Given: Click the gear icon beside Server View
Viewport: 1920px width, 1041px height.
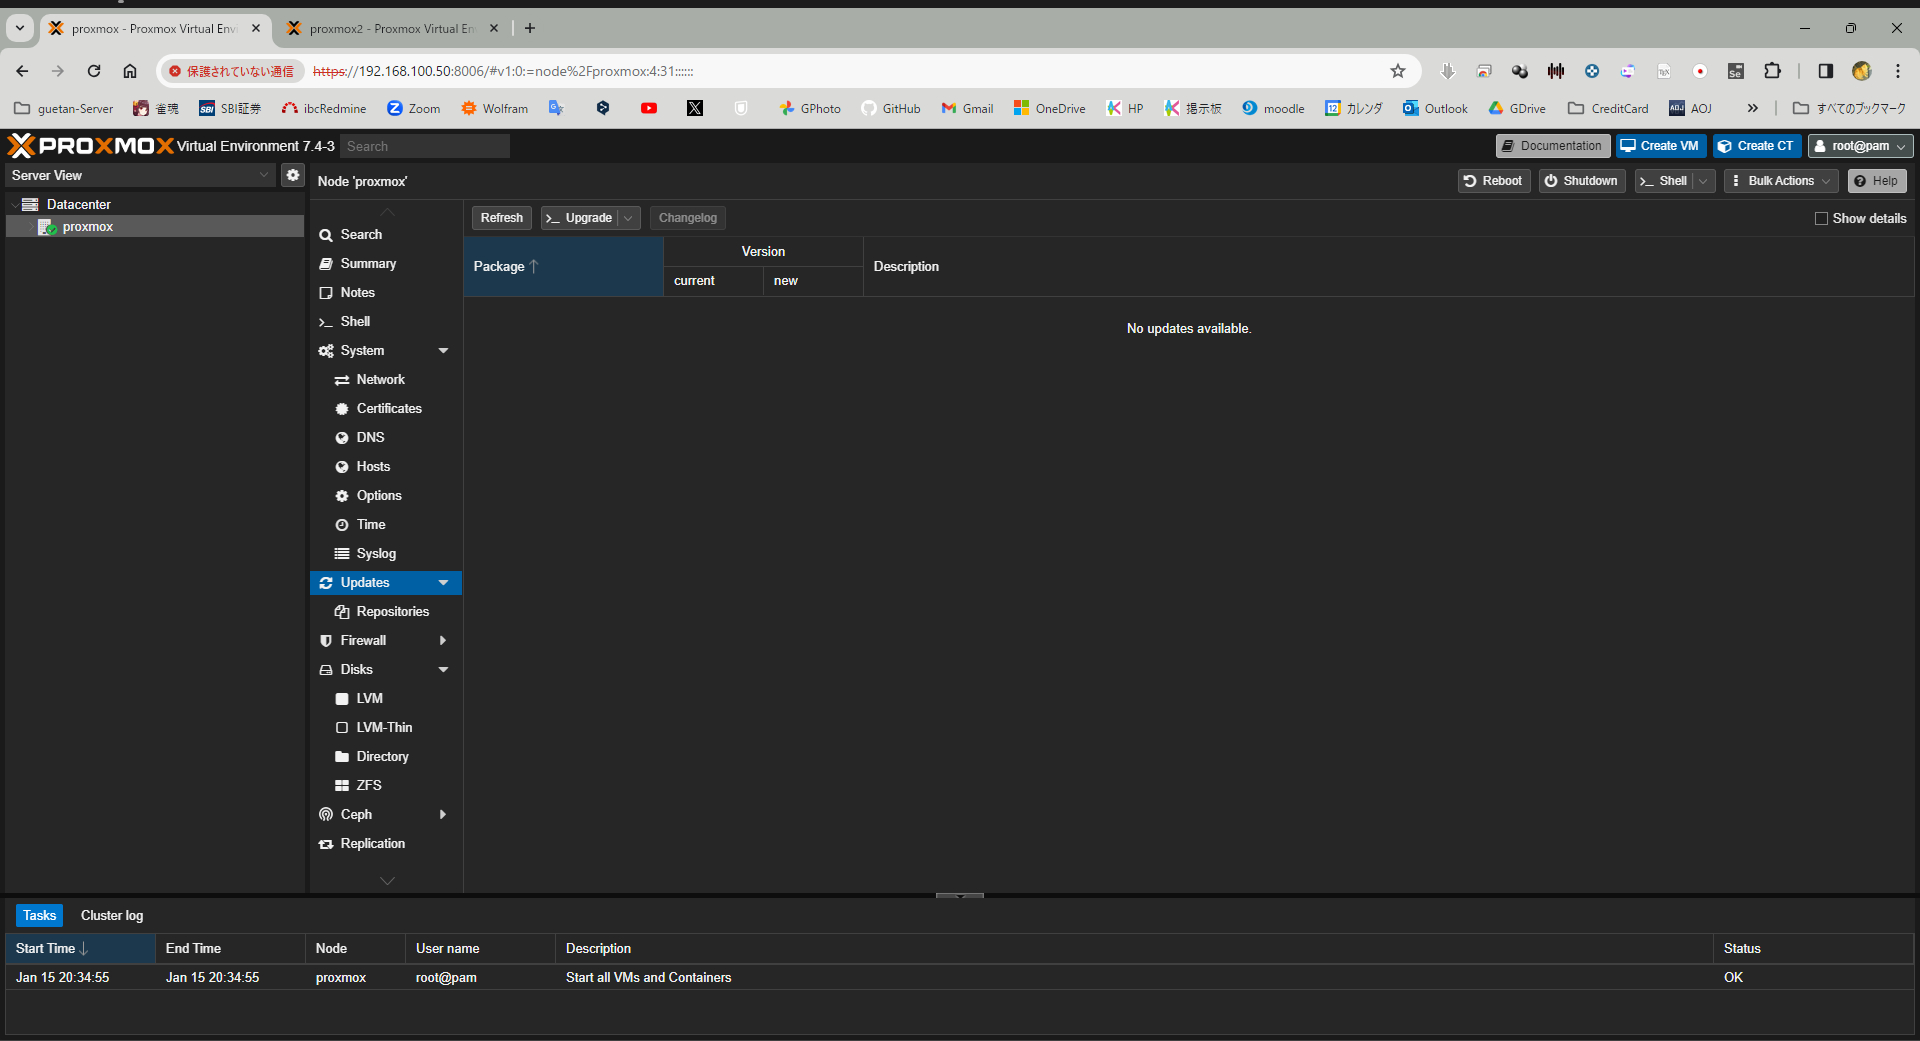Looking at the screenshot, I should [x=292, y=175].
